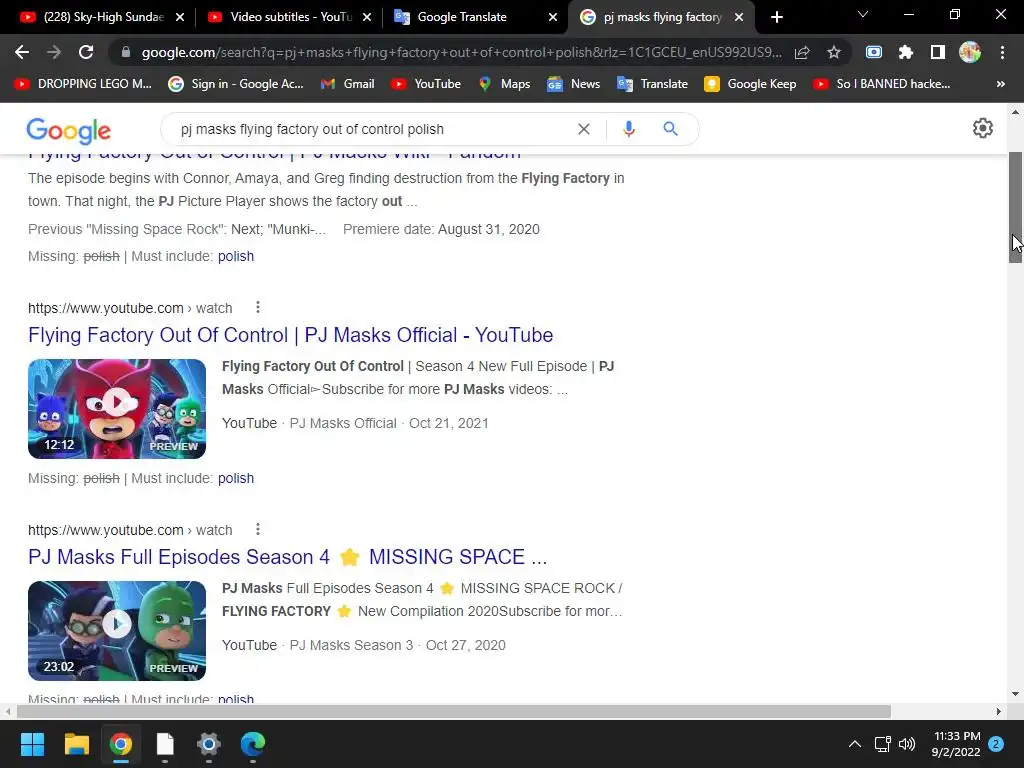Go back with the browser back arrow
Screen dimensions: 1024x768
coord(22,52)
